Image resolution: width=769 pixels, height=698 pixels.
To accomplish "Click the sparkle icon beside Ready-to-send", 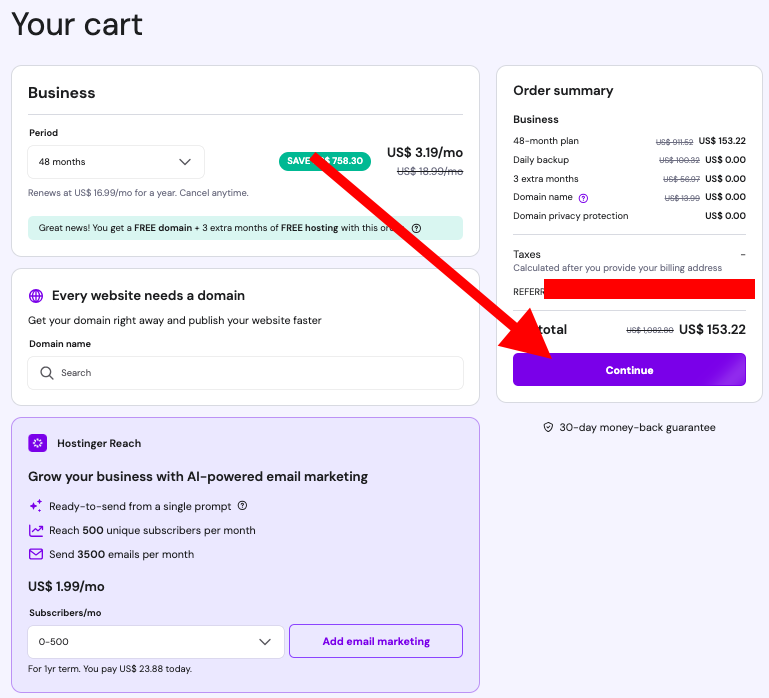I will pos(36,506).
